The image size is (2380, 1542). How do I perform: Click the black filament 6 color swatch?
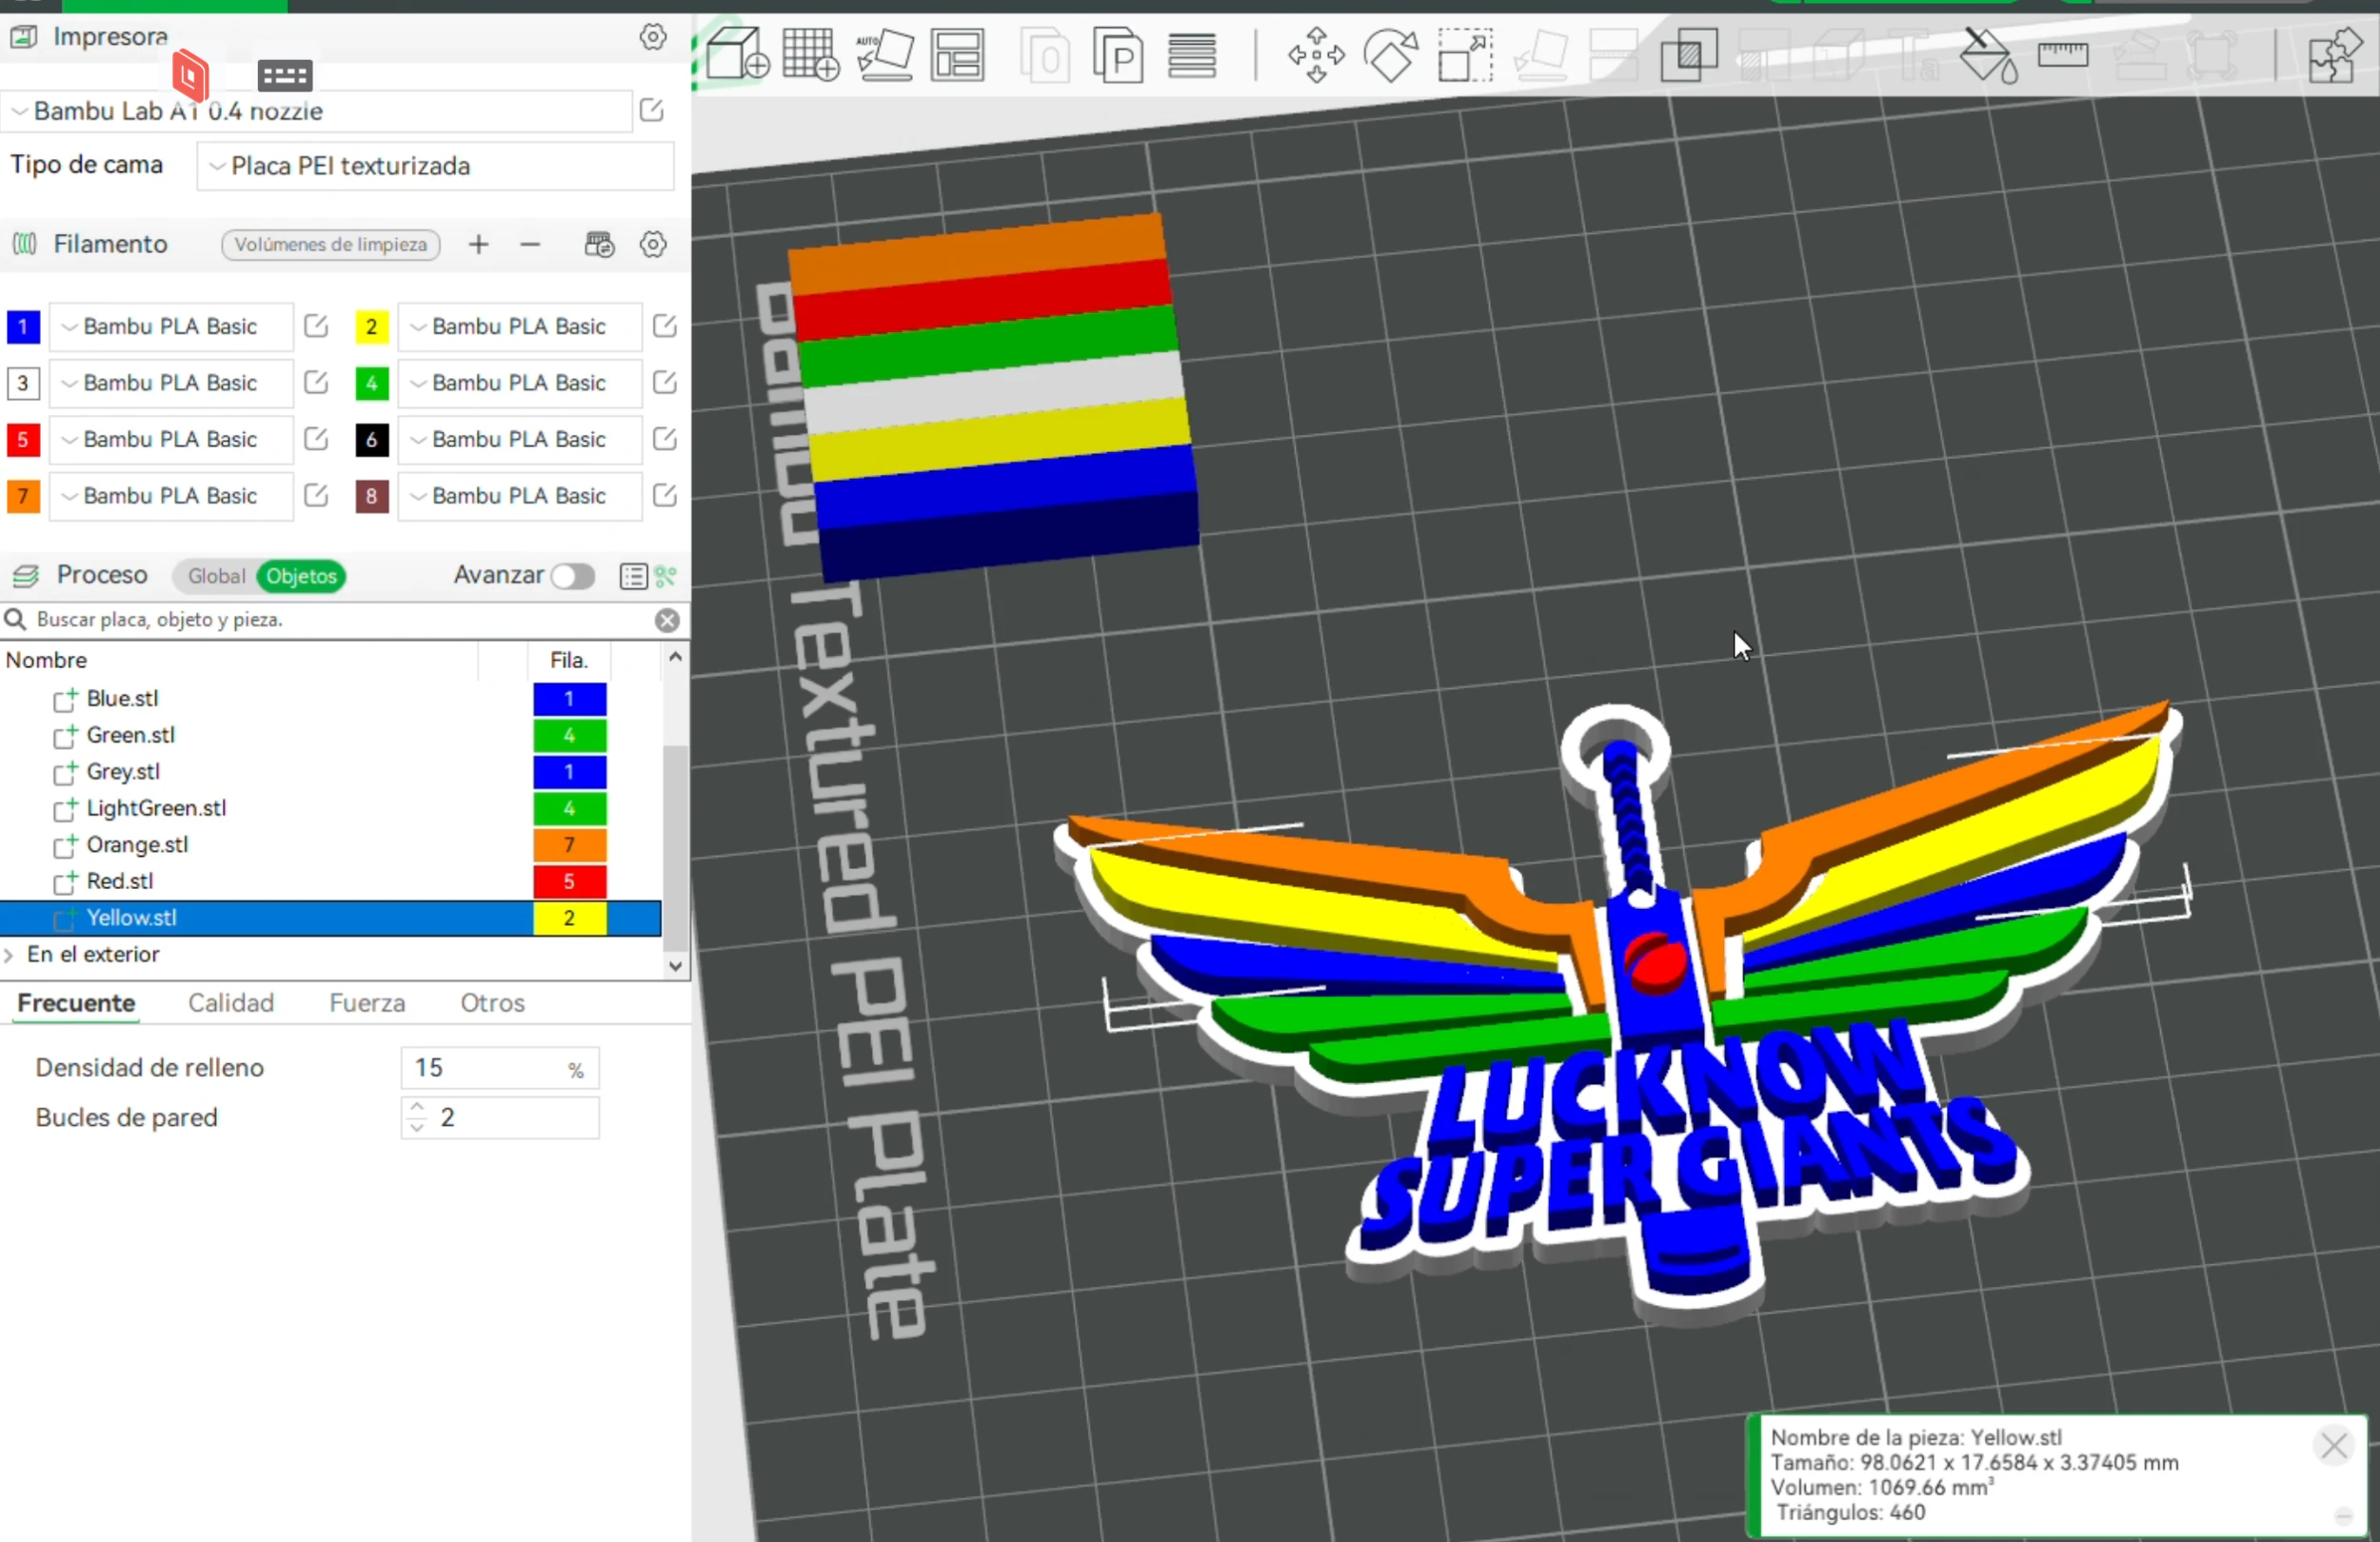pos(372,439)
